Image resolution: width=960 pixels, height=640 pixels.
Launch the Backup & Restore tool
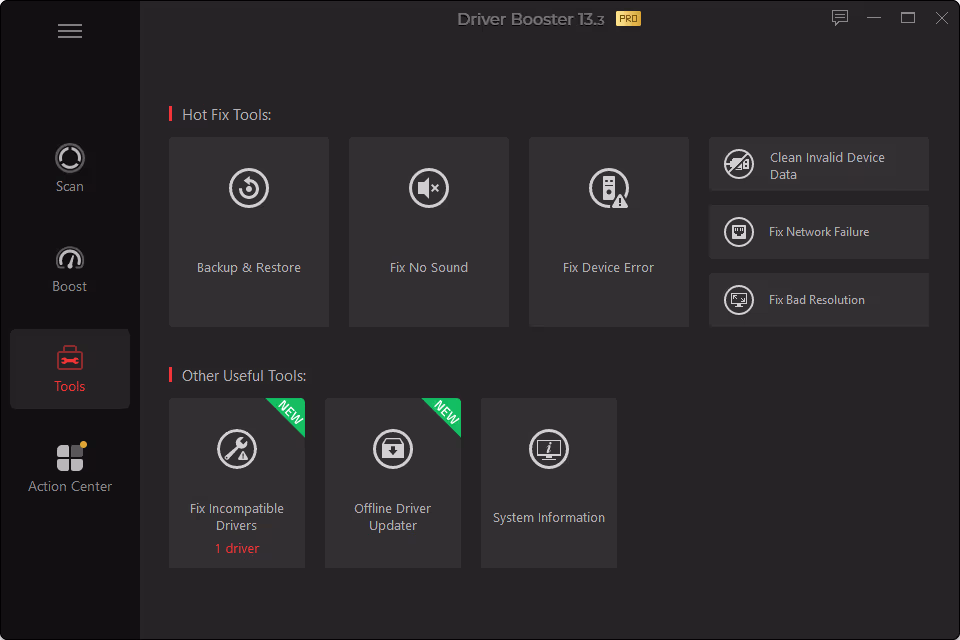pyautogui.click(x=248, y=230)
